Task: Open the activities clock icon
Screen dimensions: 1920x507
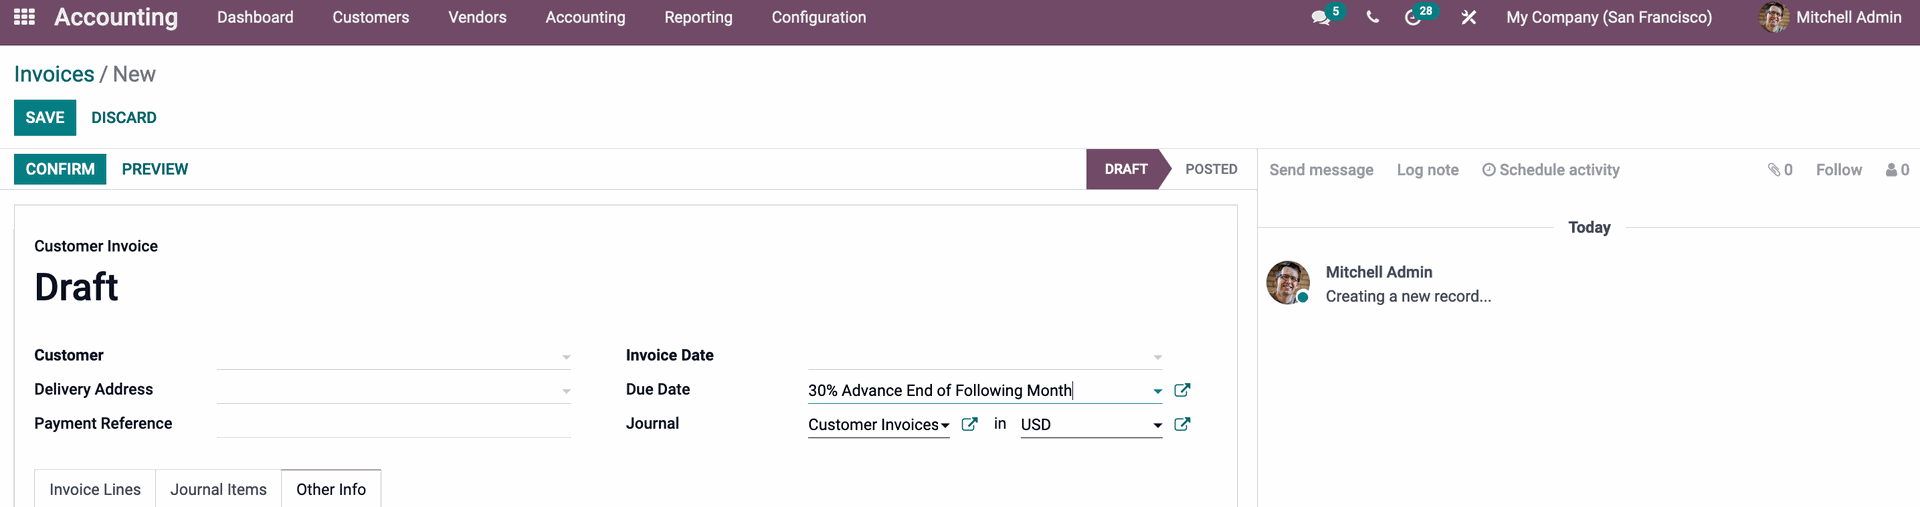Action: pos(1413,18)
